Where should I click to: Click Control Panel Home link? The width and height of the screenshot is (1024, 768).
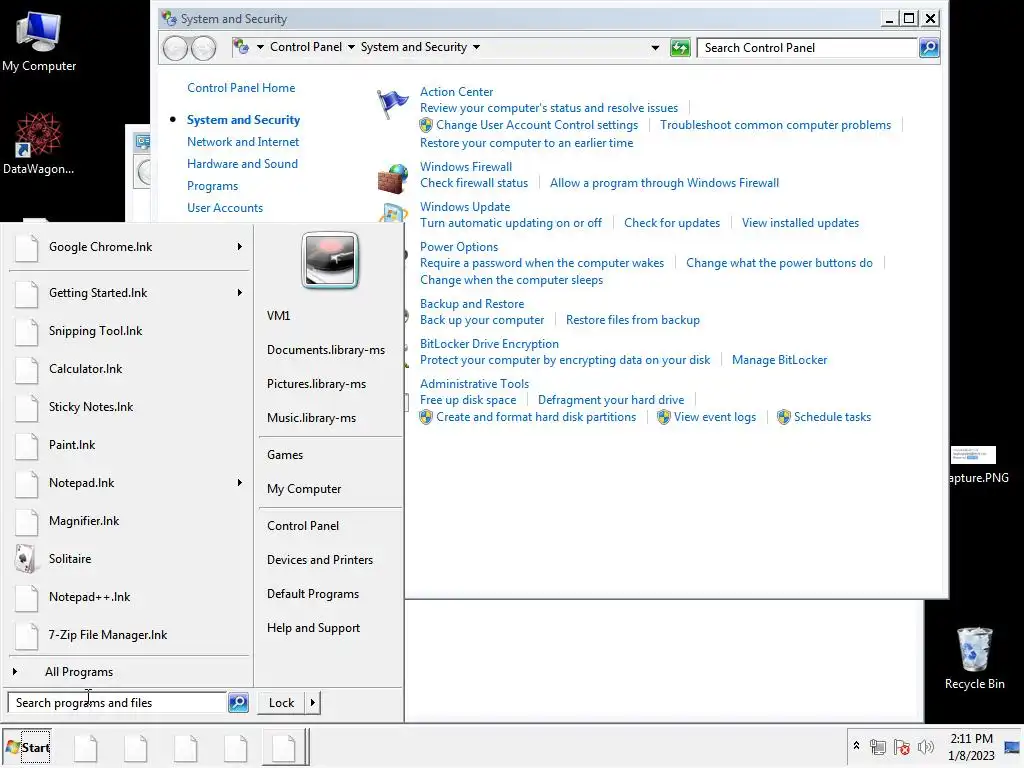[241, 88]
